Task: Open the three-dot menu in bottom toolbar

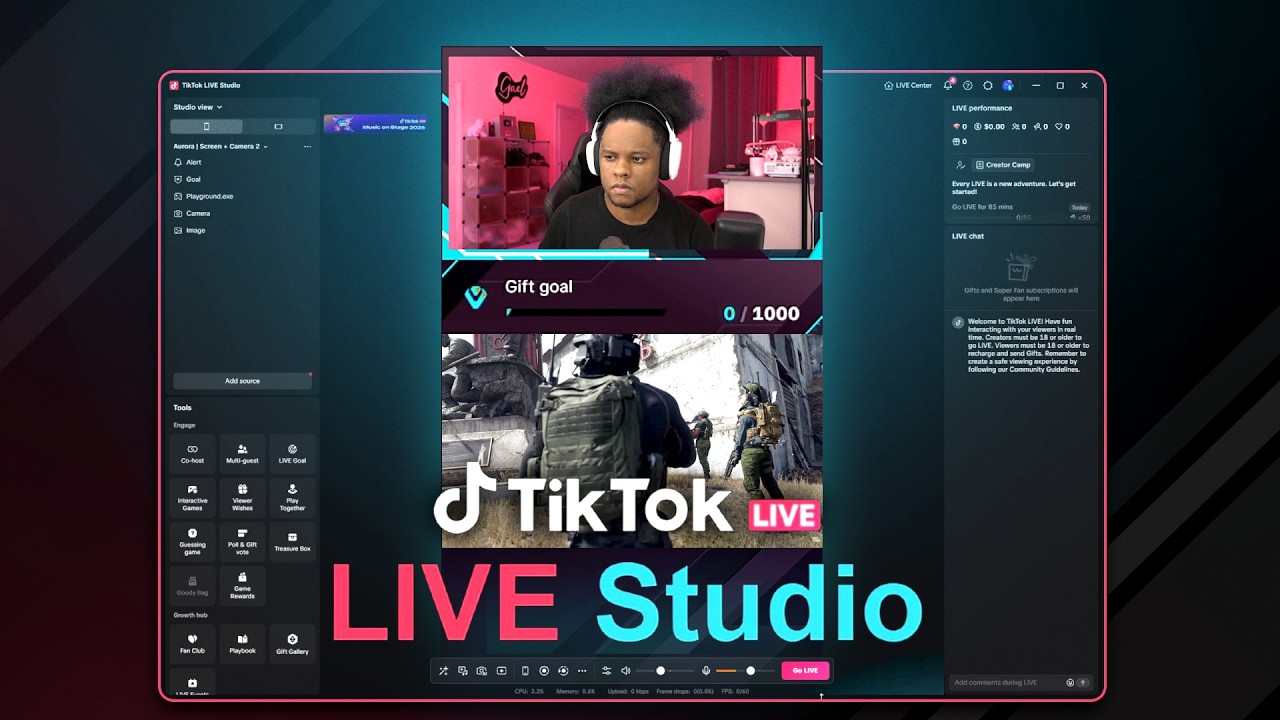Action: tap(582, 671)
